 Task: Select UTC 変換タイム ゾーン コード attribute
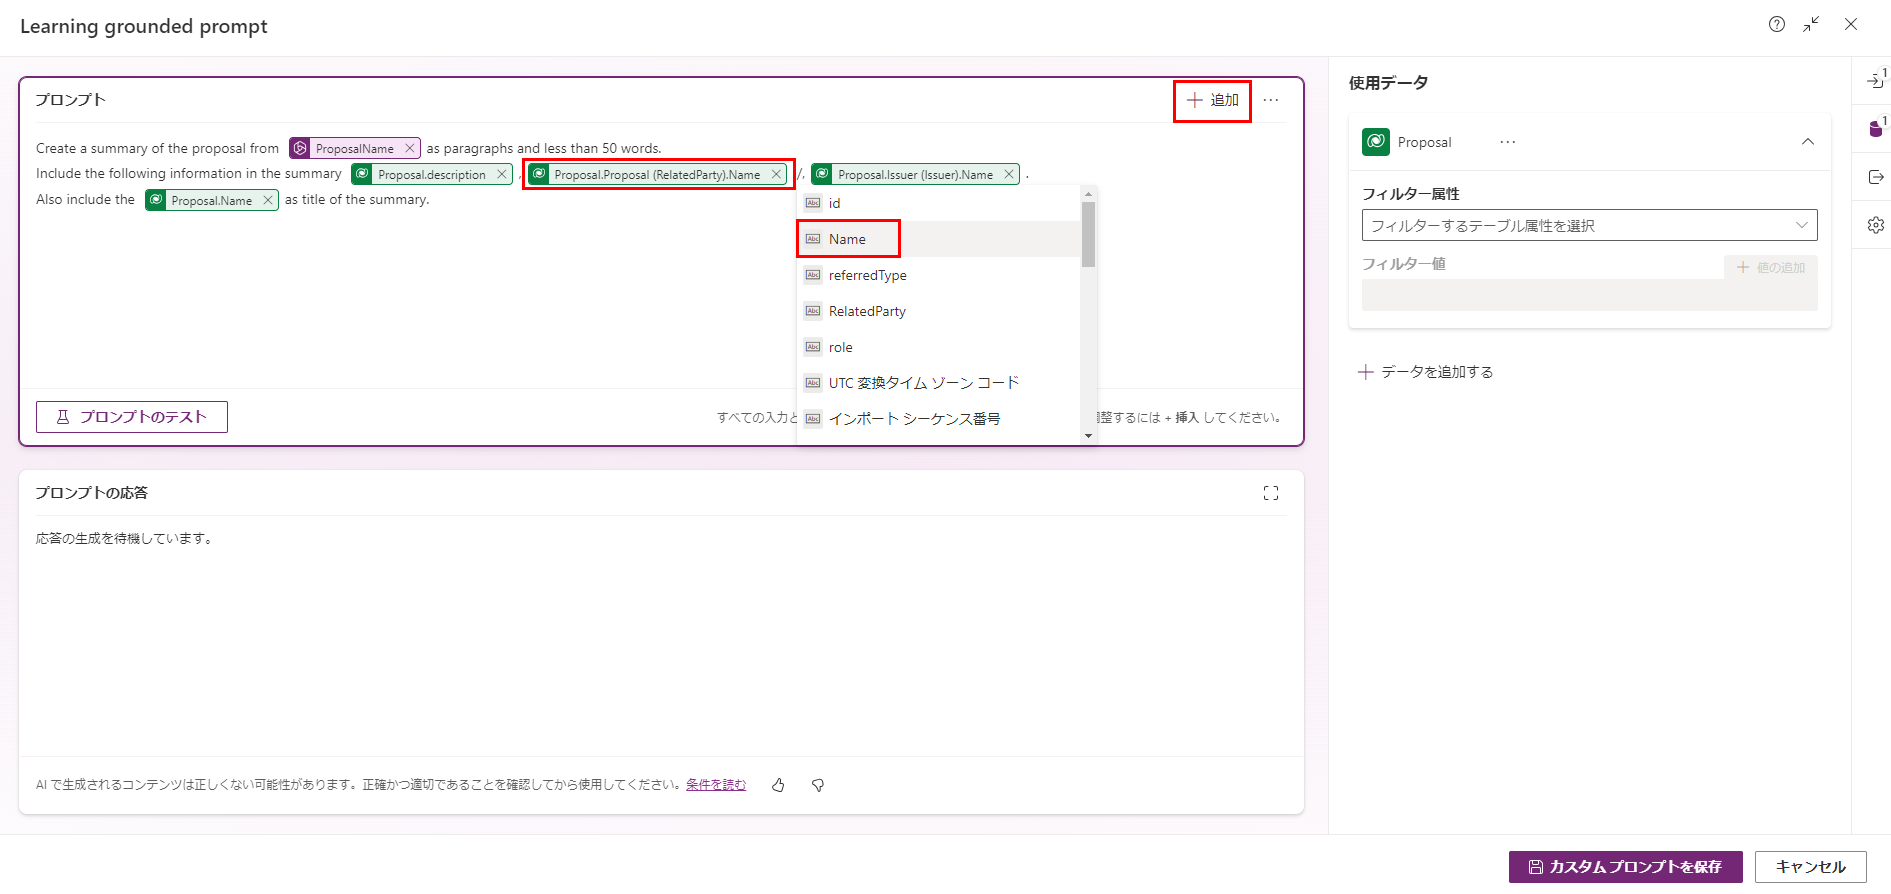(x=939, y=383)
